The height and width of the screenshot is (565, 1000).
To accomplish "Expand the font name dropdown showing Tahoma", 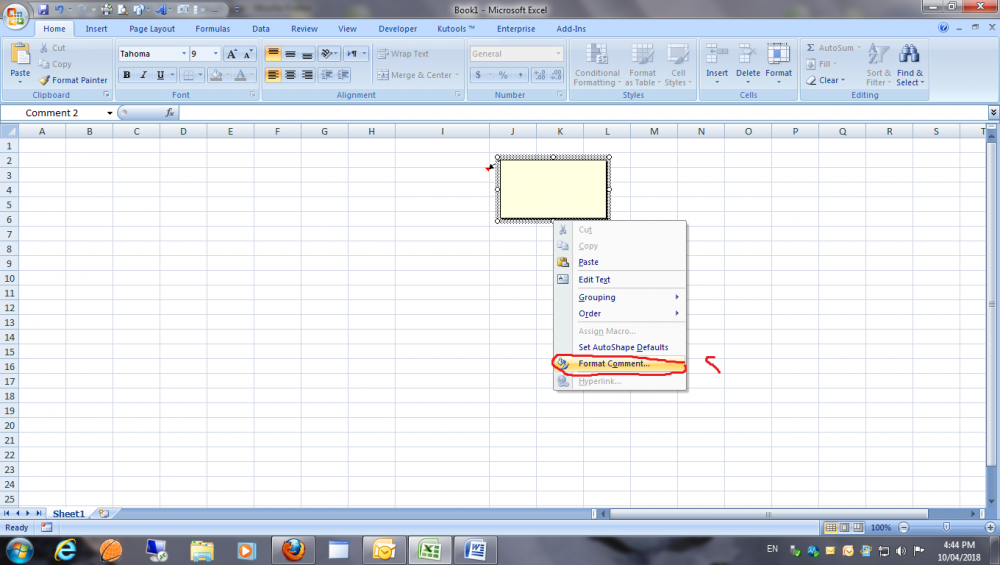I will tap(184, 54).
